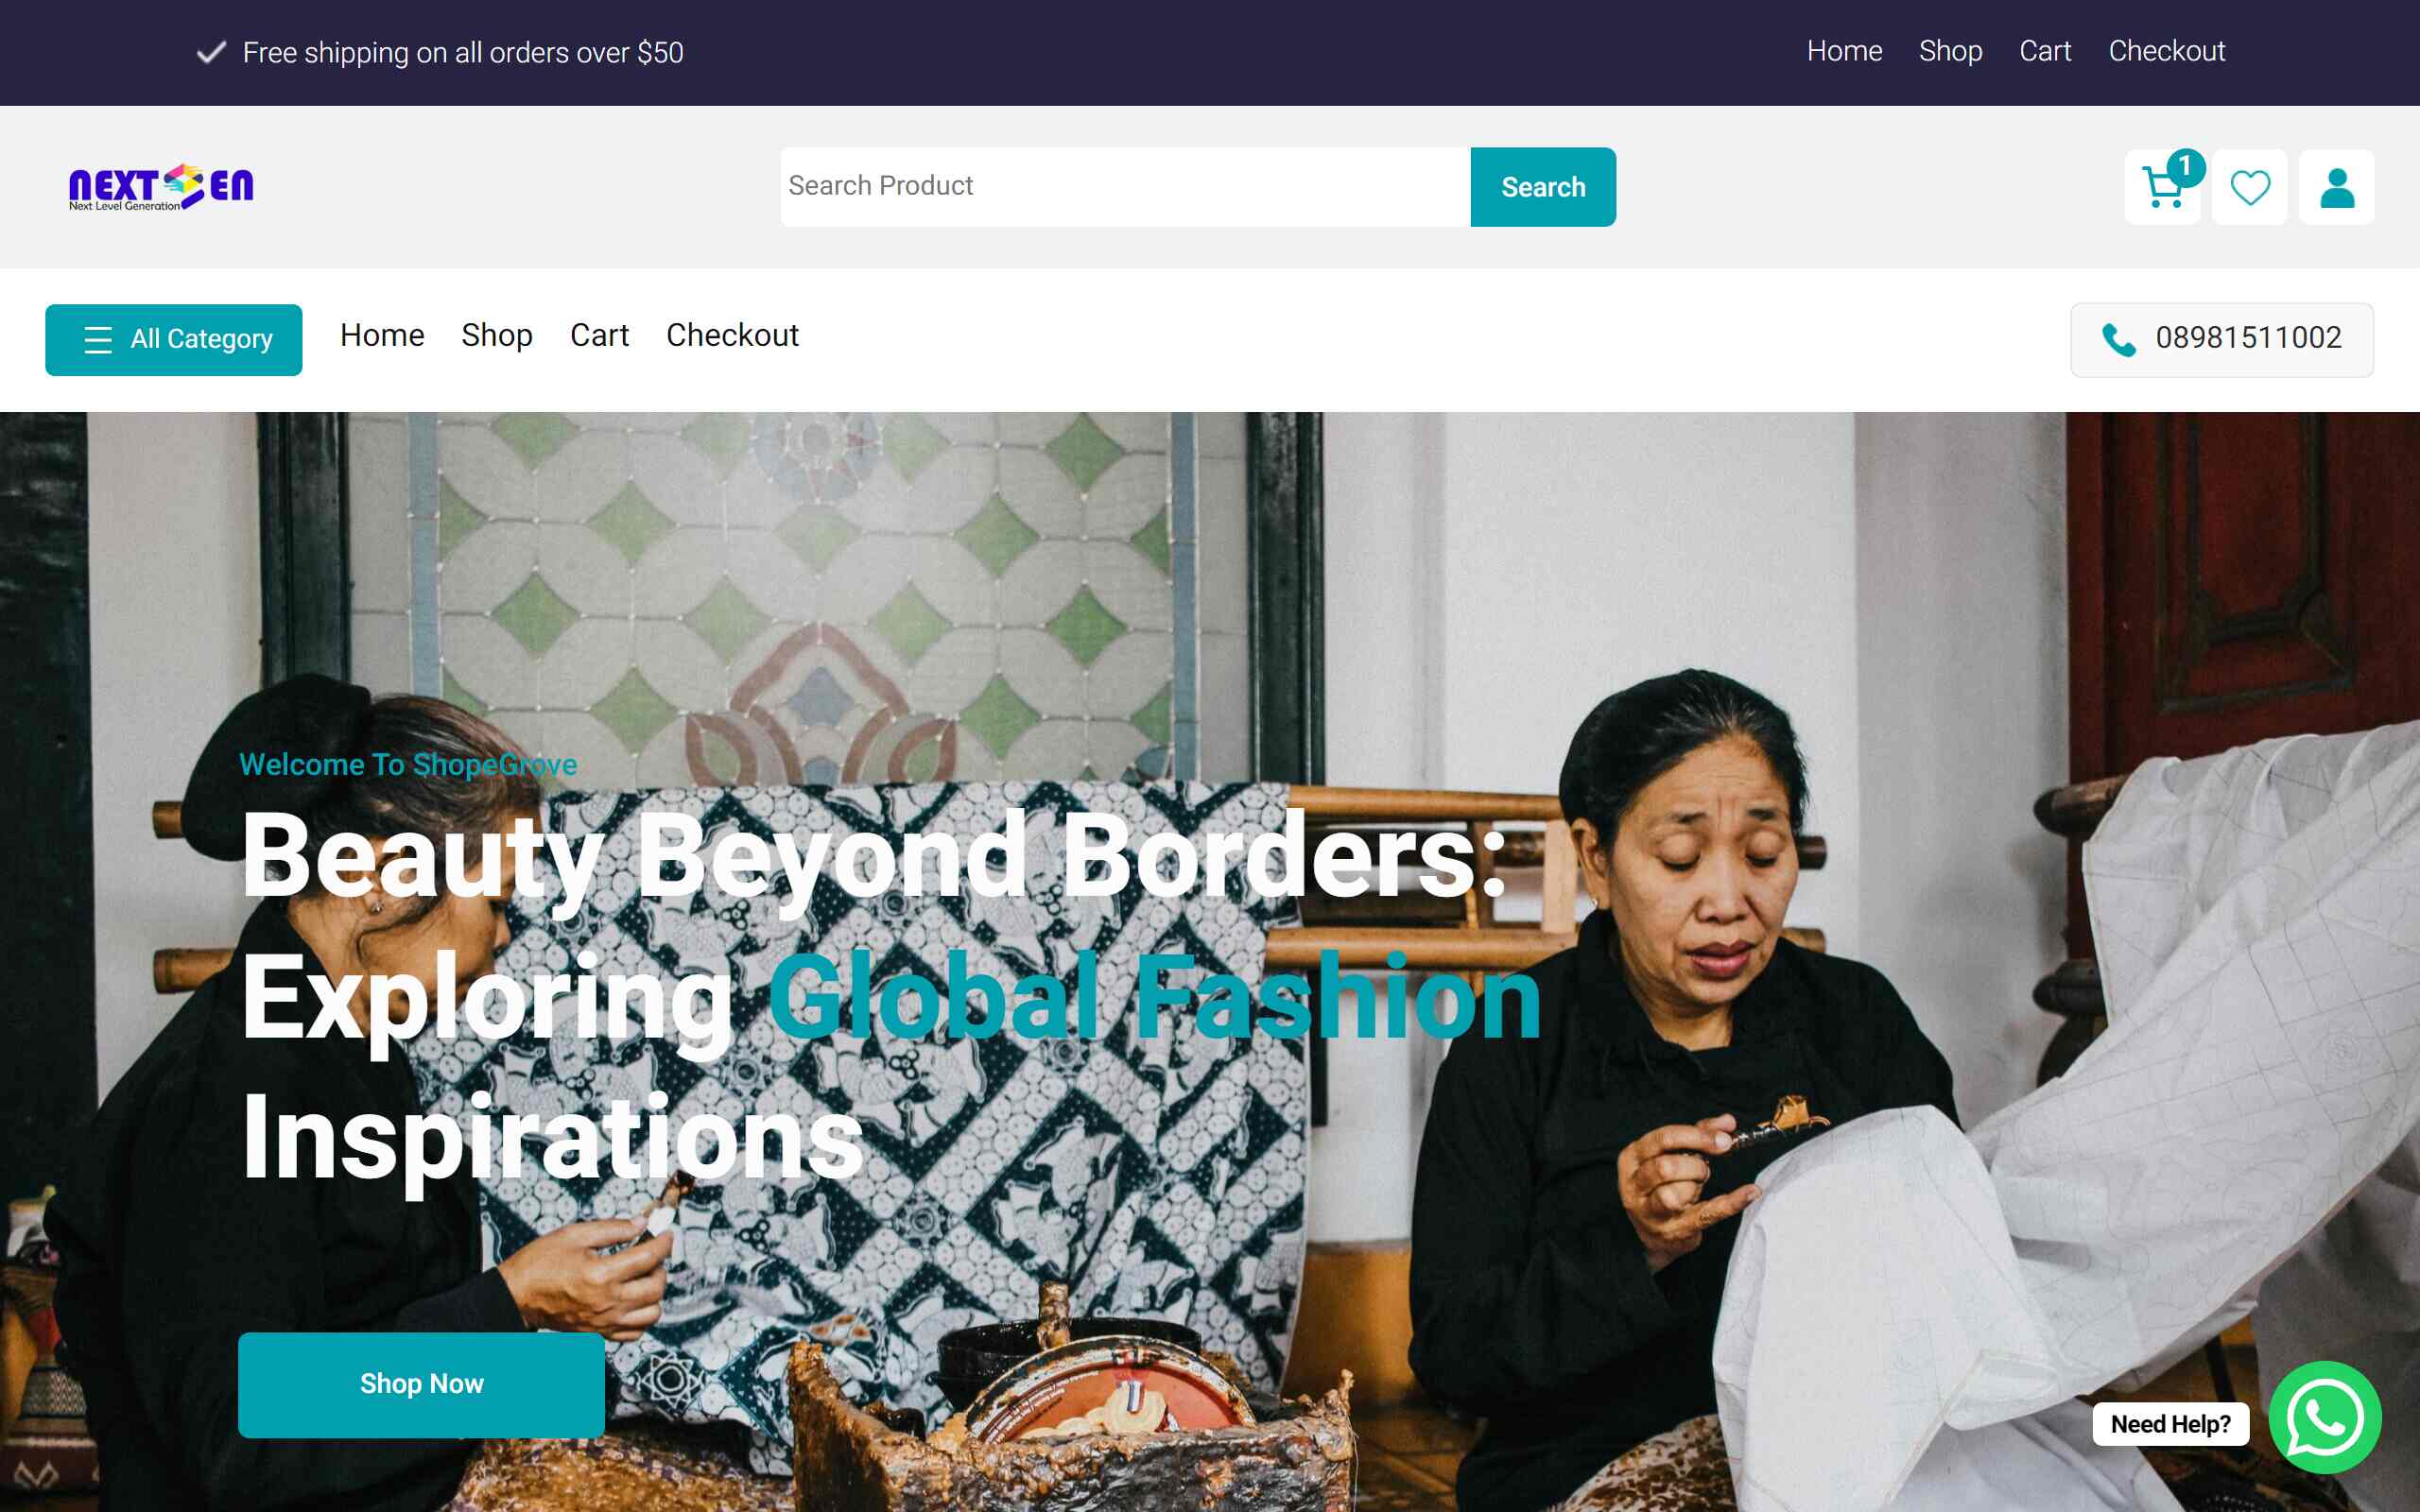Click the Search button
Screen dimensions: 2420x1512
1543,187
